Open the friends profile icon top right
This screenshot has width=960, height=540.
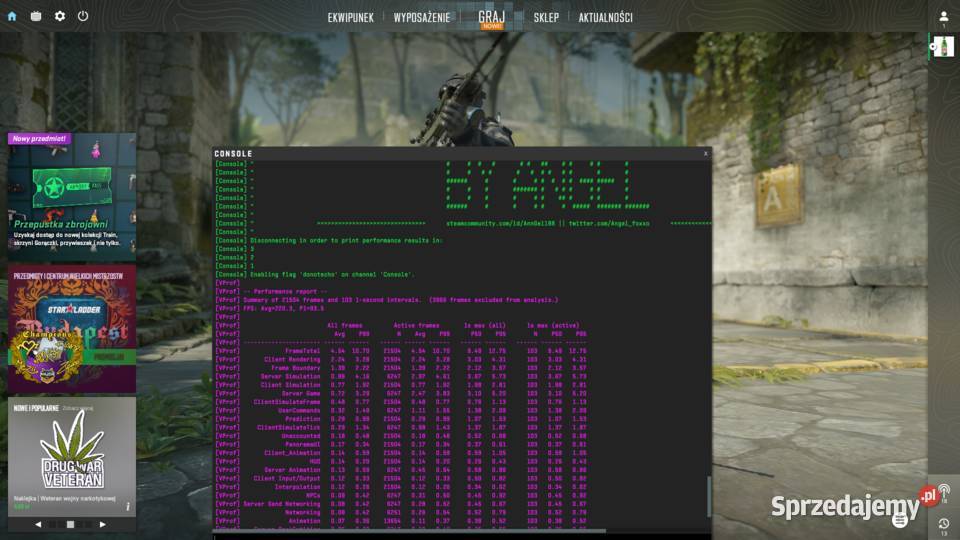pos(943,17)
